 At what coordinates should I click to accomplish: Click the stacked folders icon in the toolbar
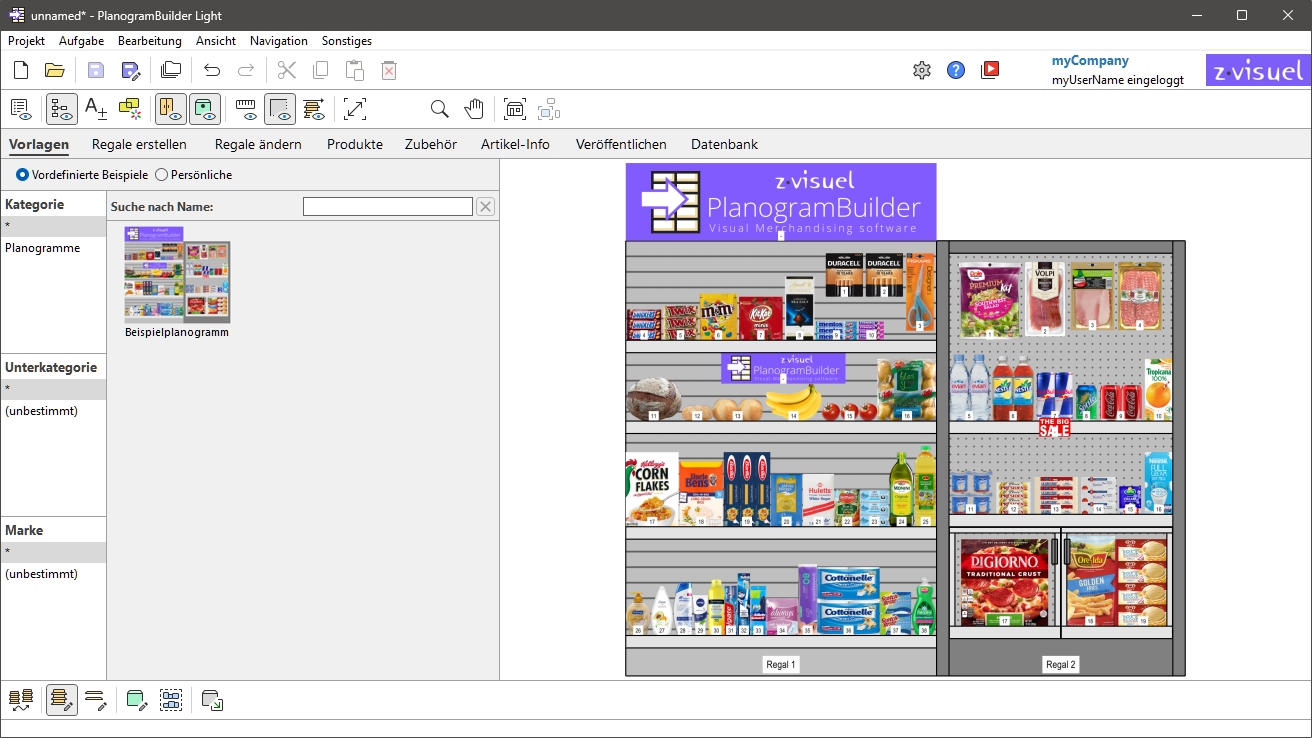[171, 70]
